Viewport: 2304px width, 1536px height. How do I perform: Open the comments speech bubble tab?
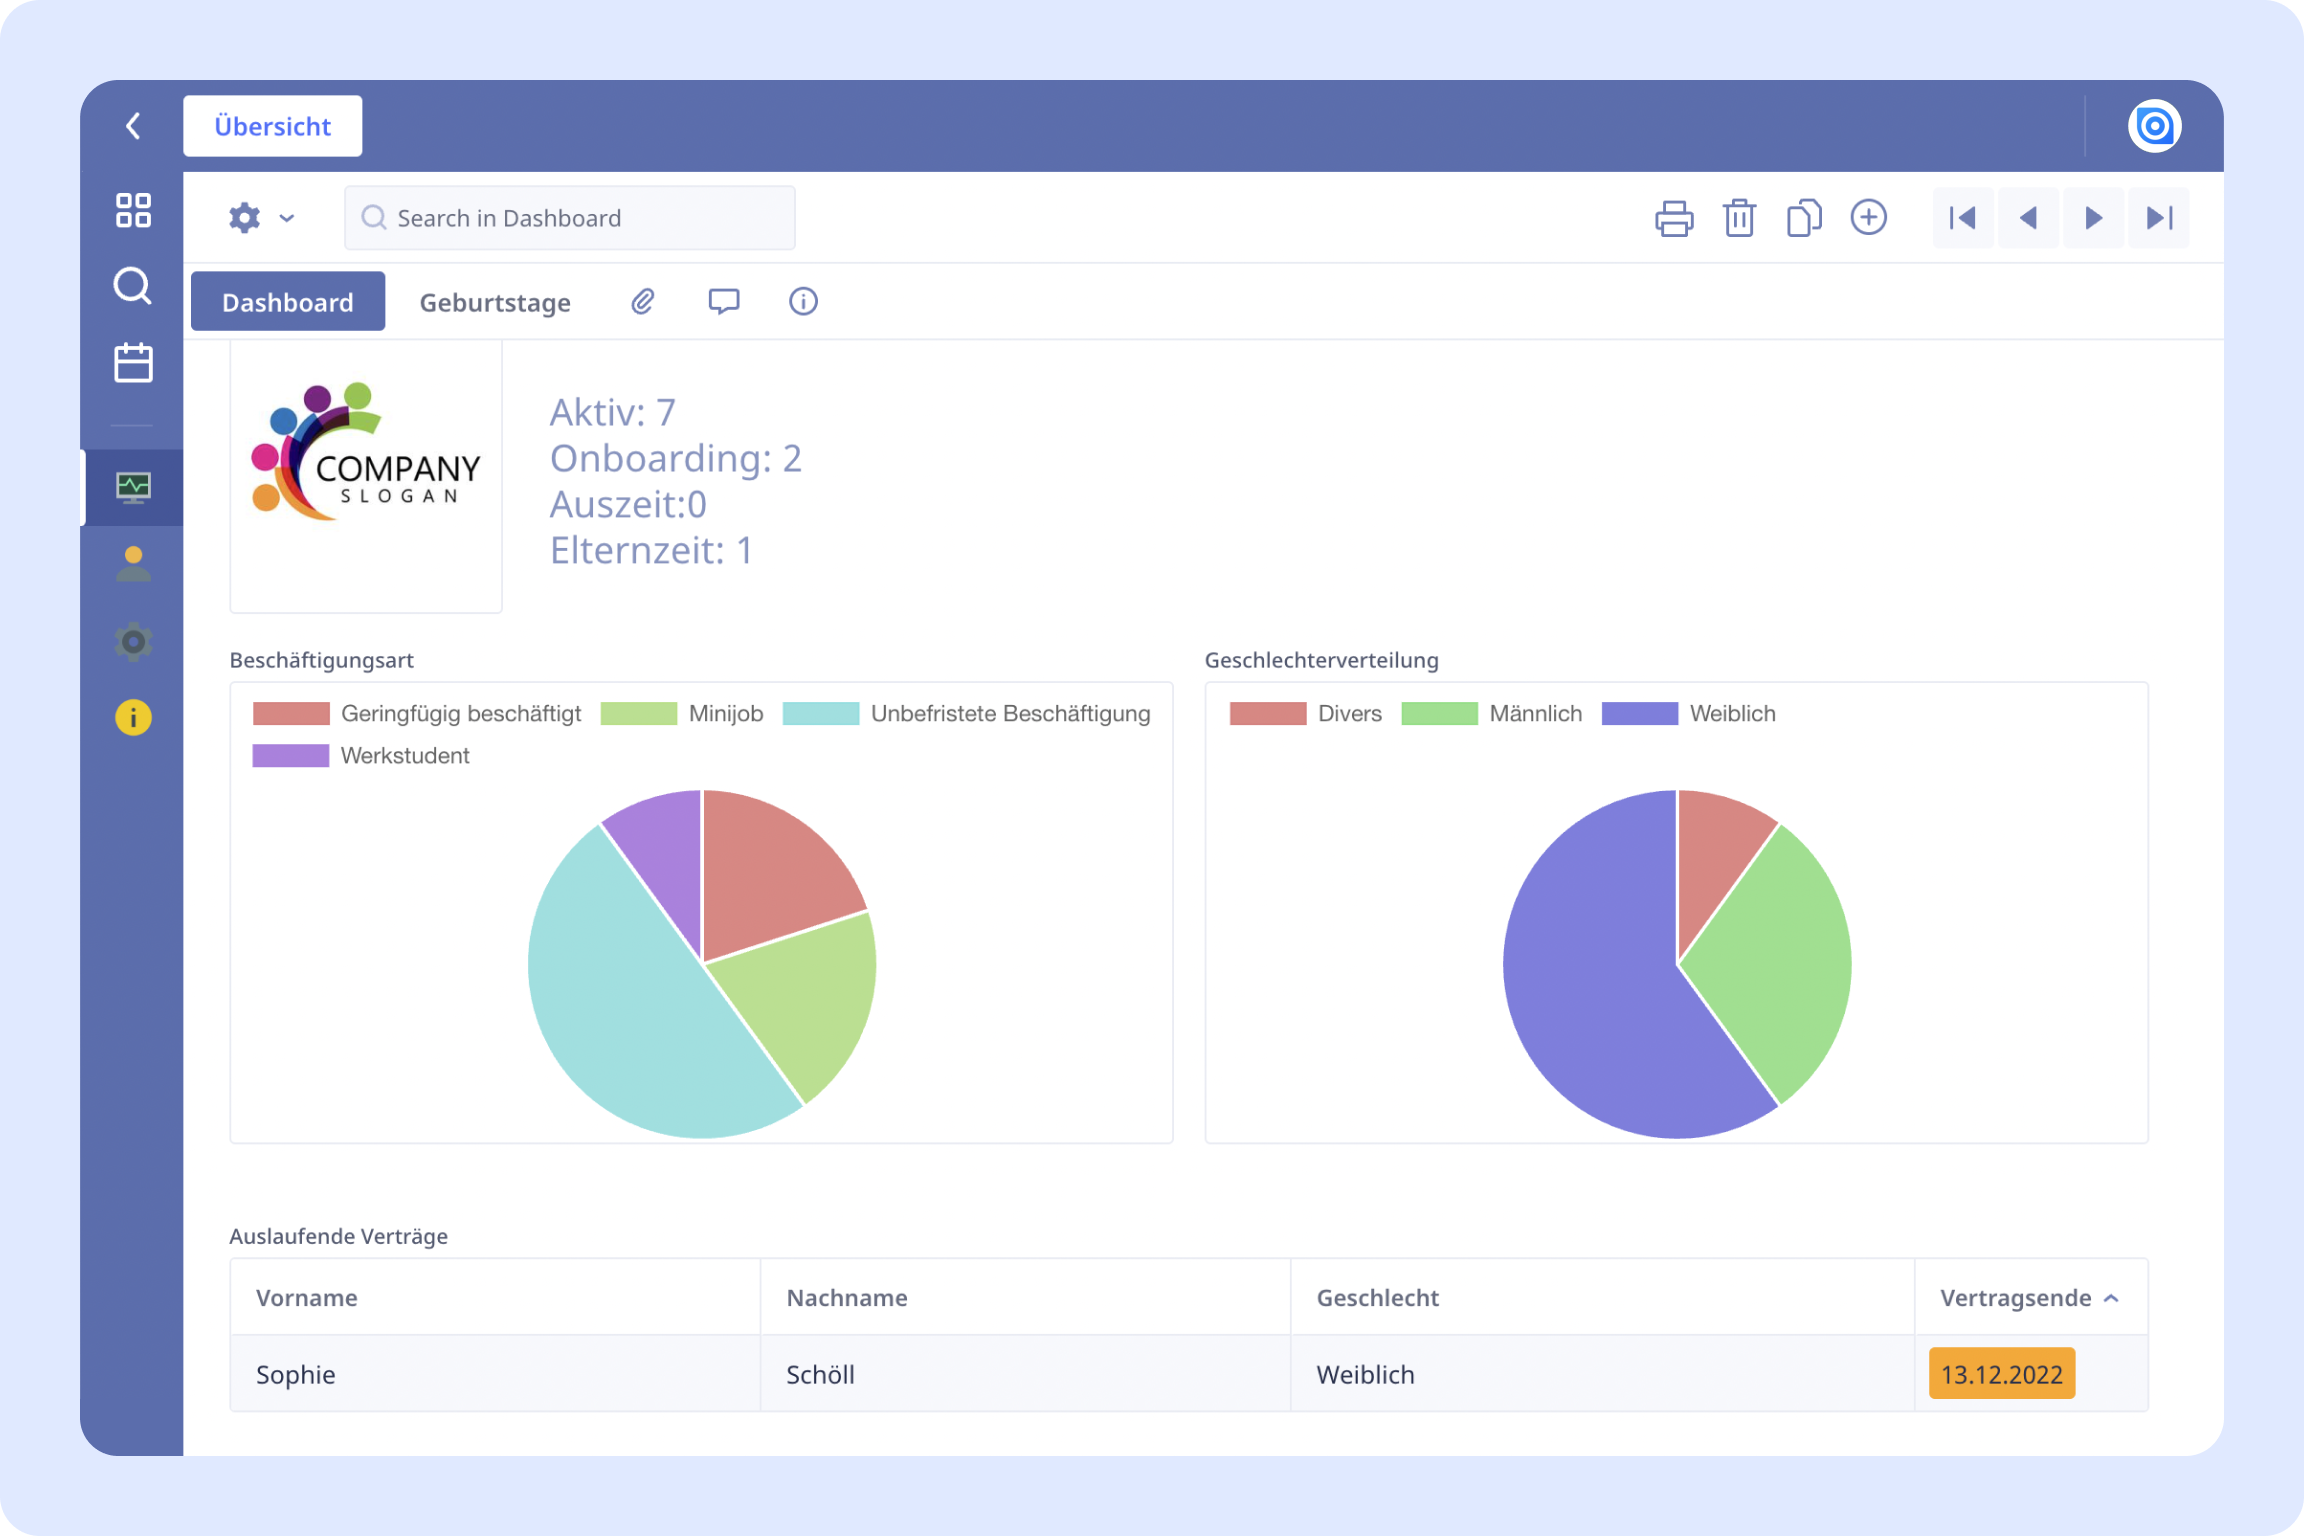click(x=723, y=301)
